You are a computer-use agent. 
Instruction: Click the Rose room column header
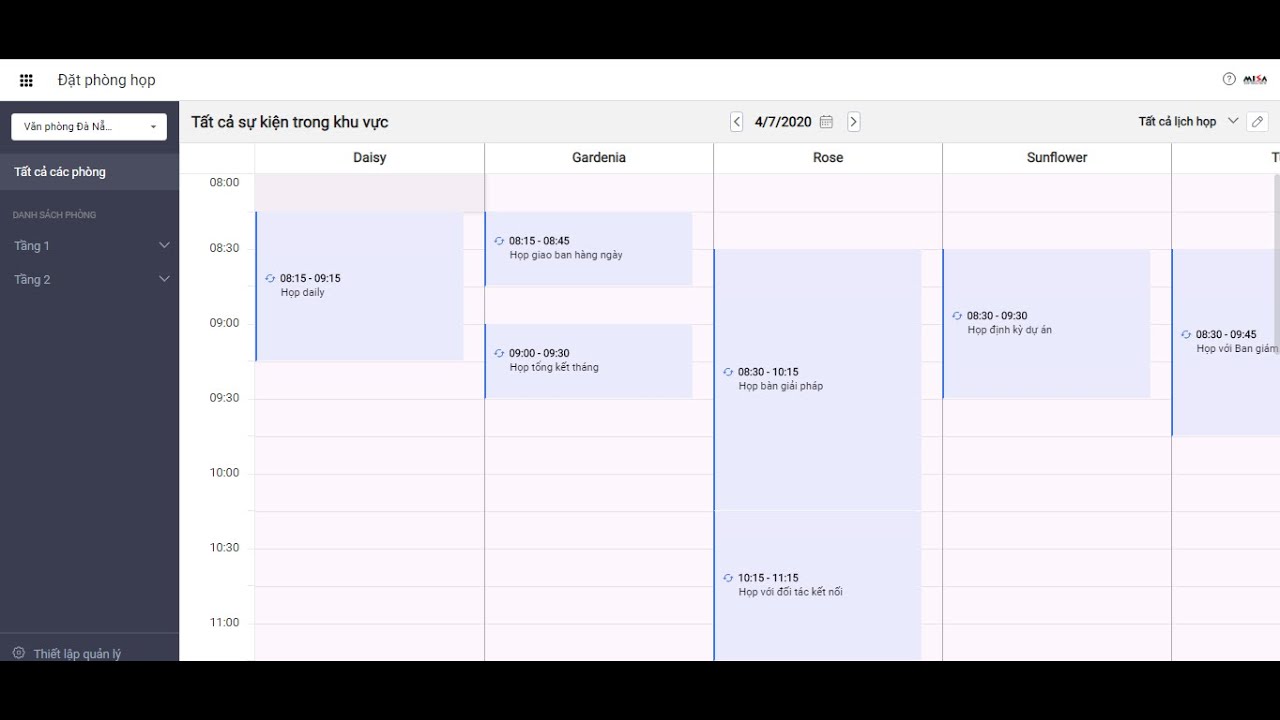point(828,158)
